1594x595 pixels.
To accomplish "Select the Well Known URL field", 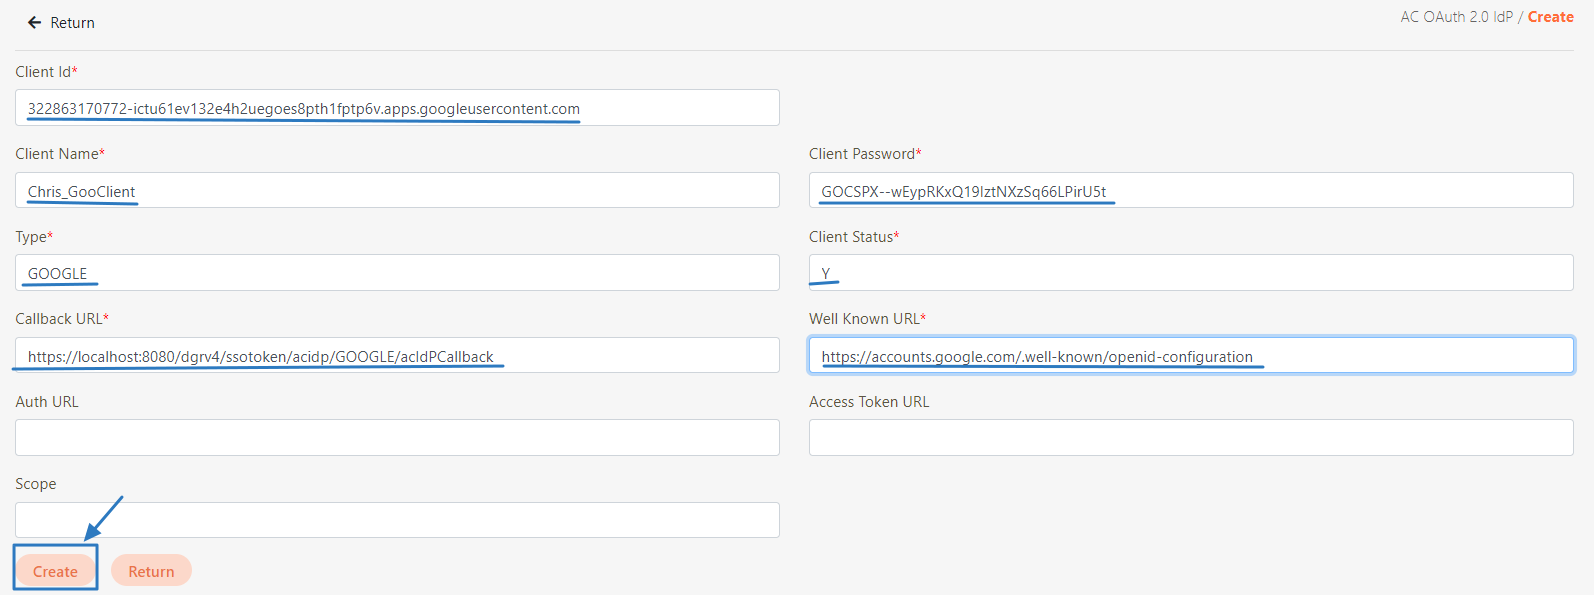I will pyautogui.click(x=1190, y=356).
